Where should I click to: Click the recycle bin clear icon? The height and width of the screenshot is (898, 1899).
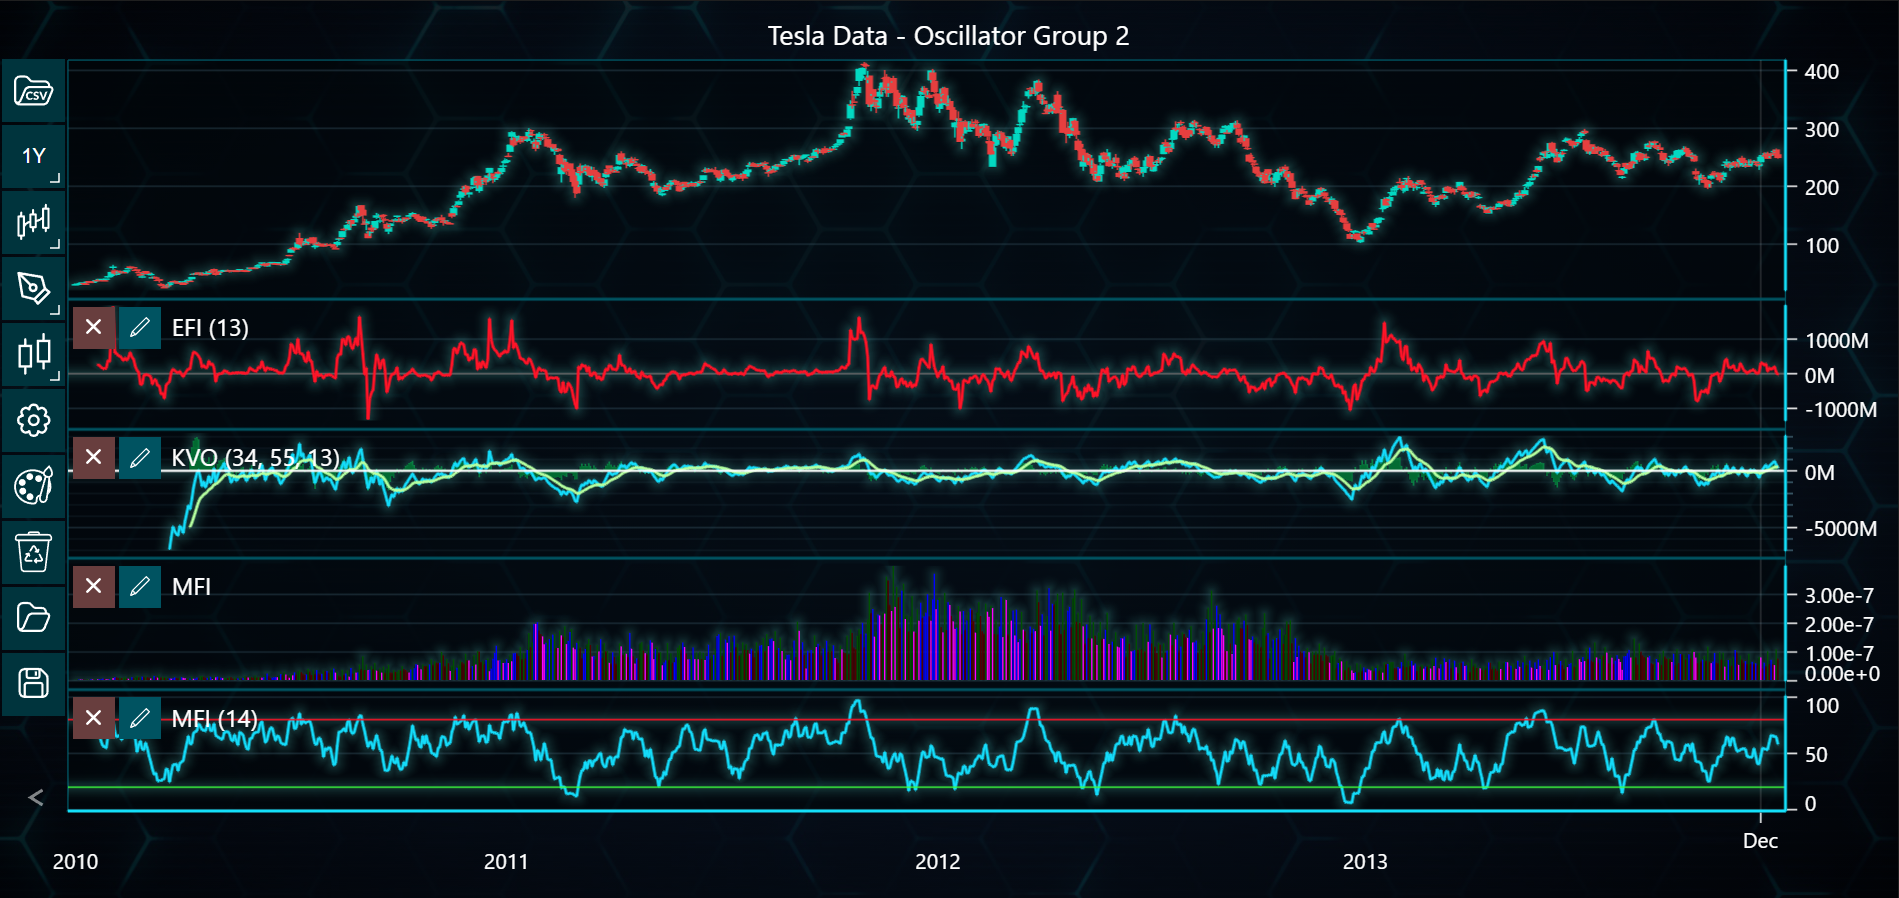(x=33, y=552)
